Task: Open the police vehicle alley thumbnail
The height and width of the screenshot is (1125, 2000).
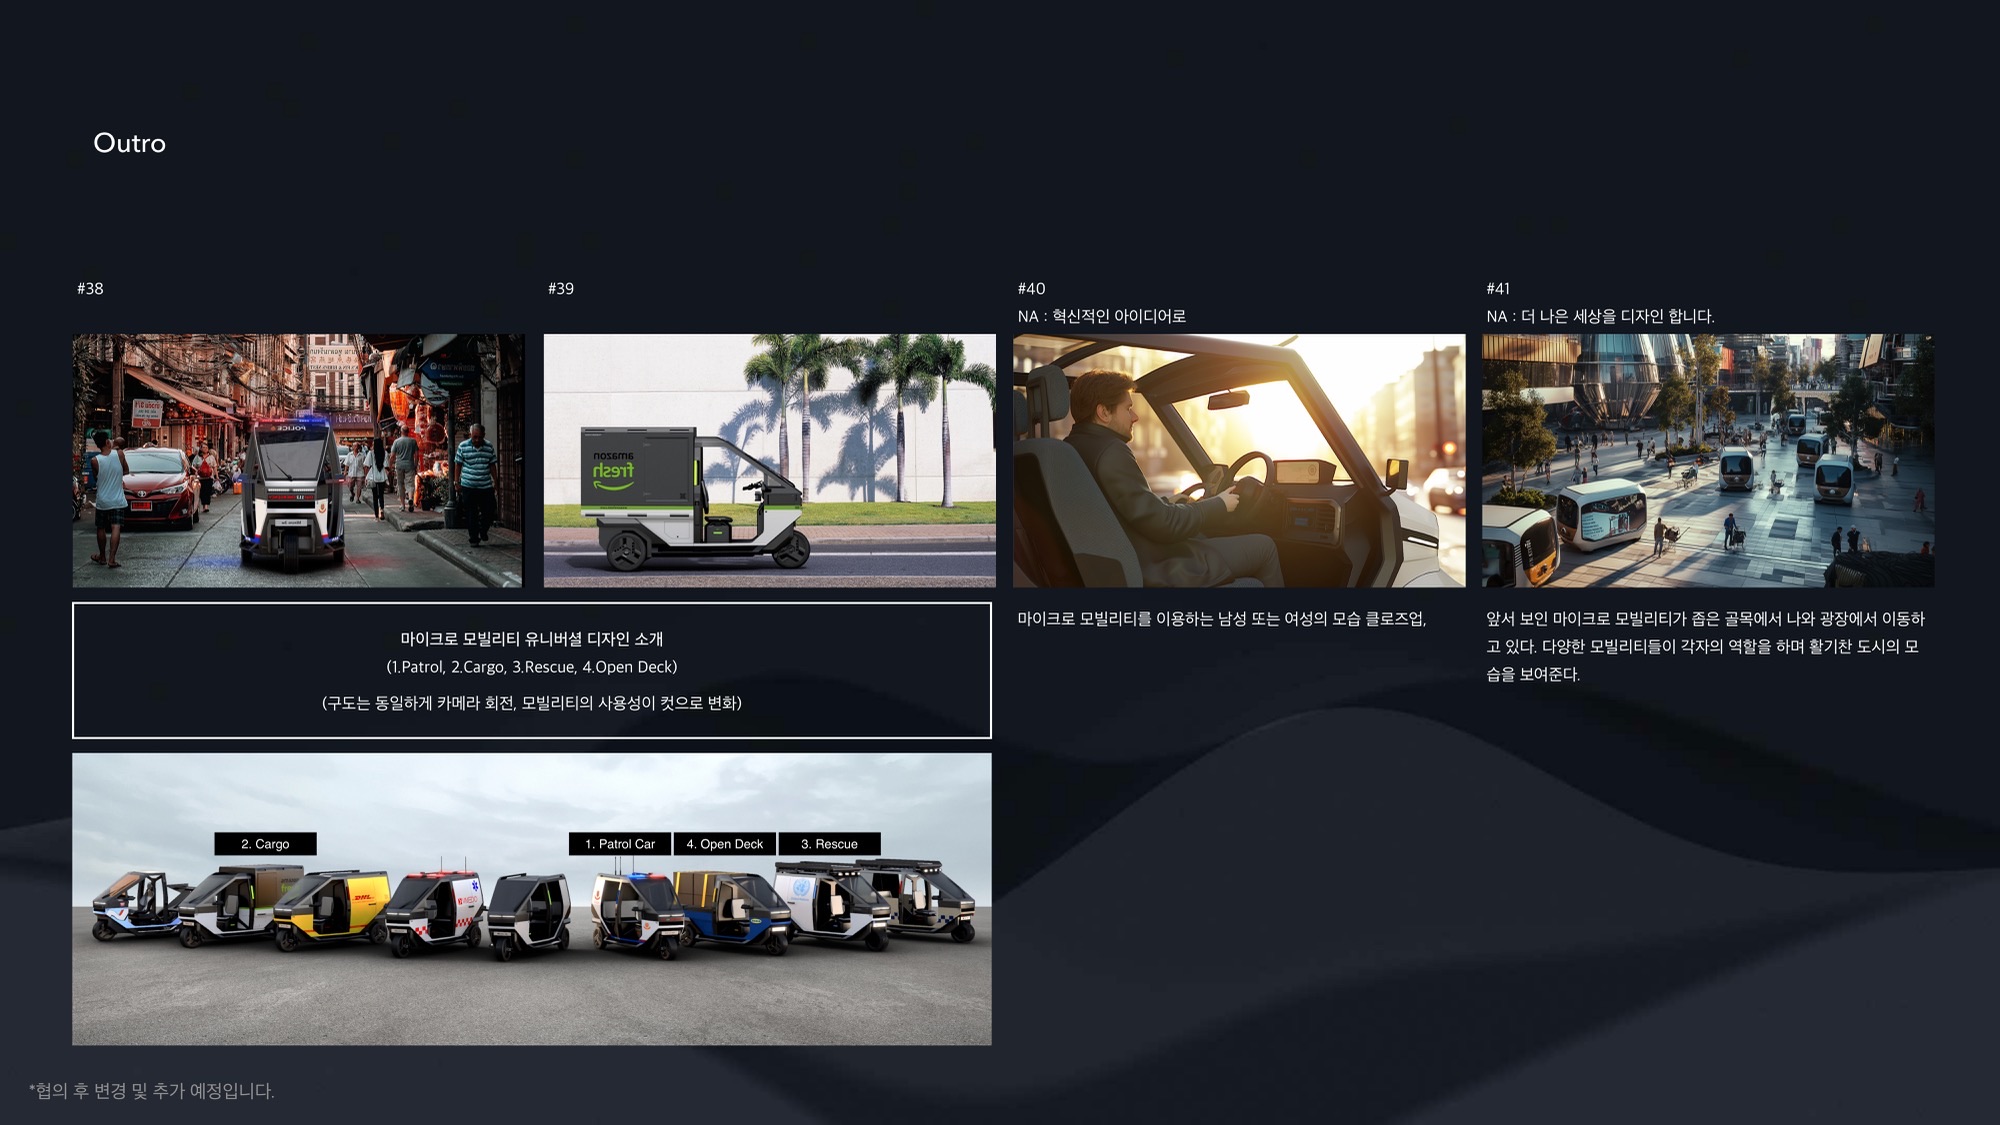Action: 298,460
